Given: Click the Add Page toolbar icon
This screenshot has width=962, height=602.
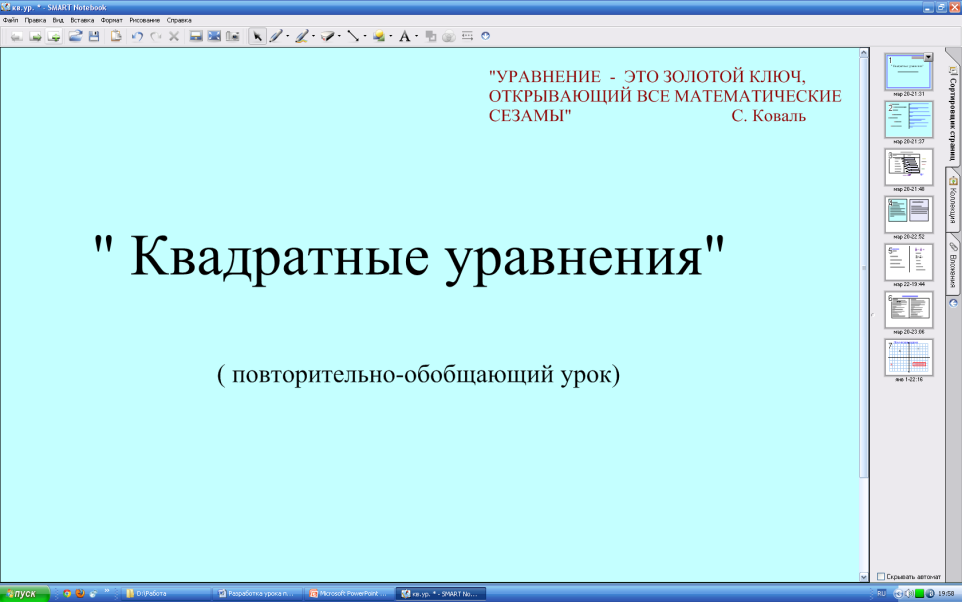Looking at the screenshot, I should 54,36.
